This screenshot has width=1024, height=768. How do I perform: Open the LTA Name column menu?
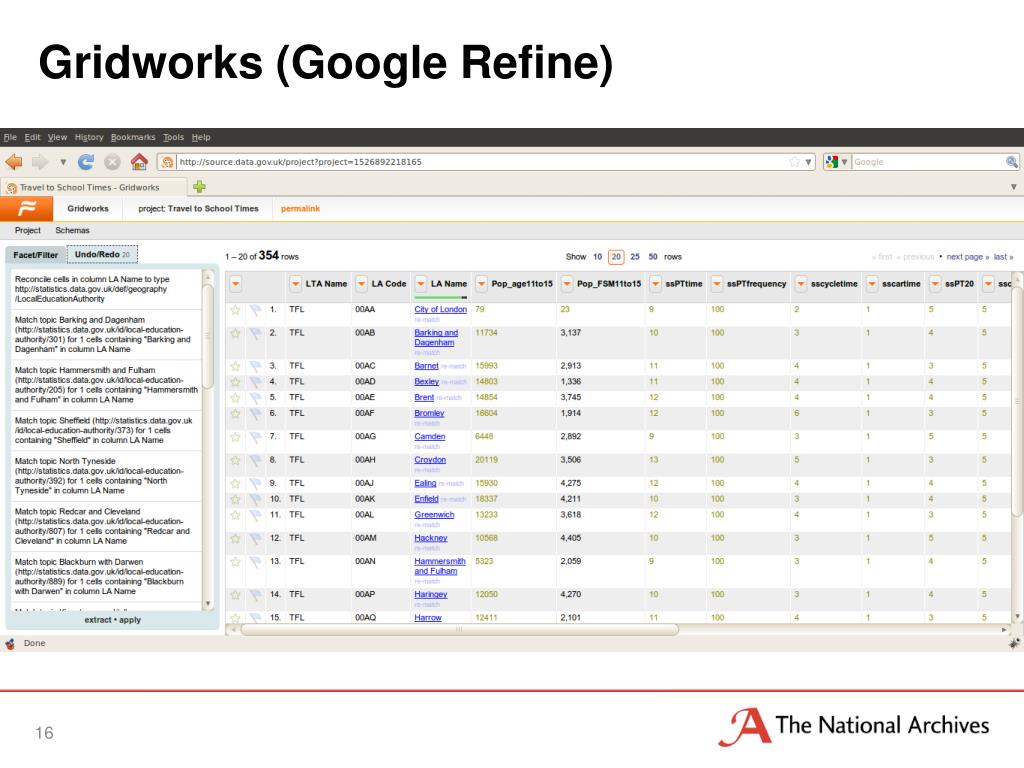(296, 284)
